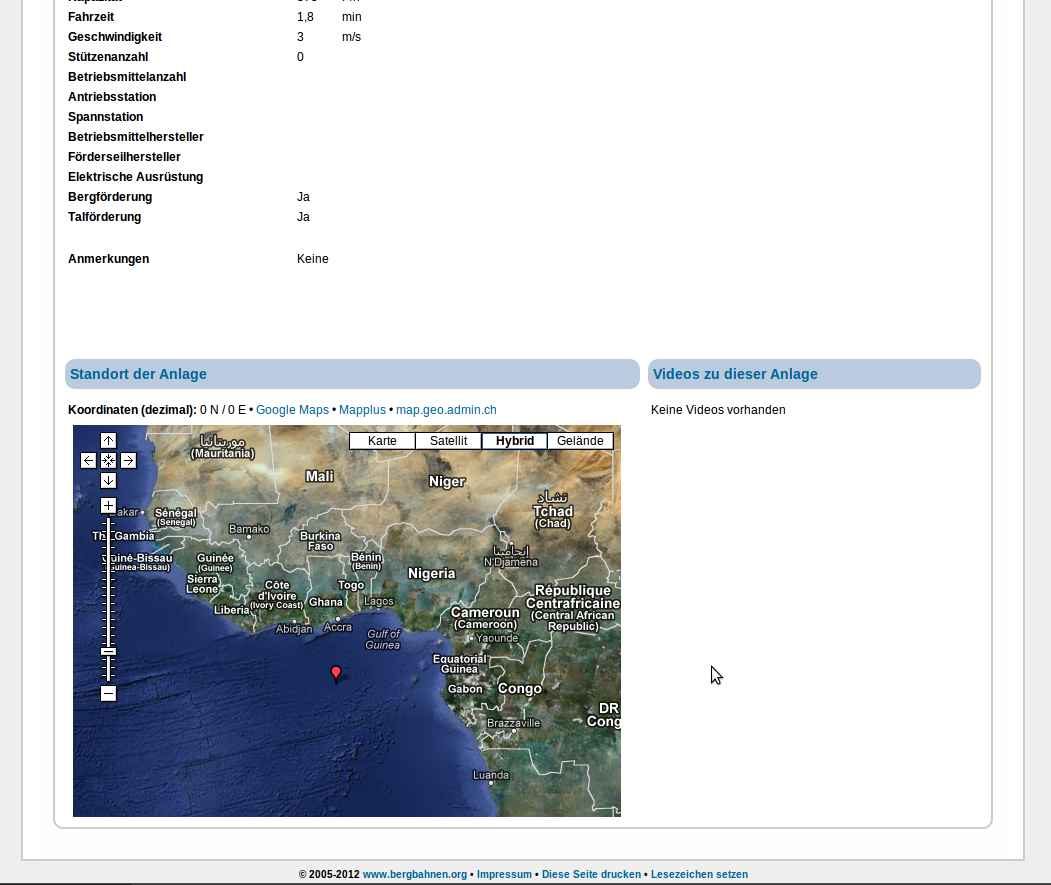This screenshot has width=1051, height=885.
Task: Click "Diese Seite drucken" to print
Action: tap(591, 874)
